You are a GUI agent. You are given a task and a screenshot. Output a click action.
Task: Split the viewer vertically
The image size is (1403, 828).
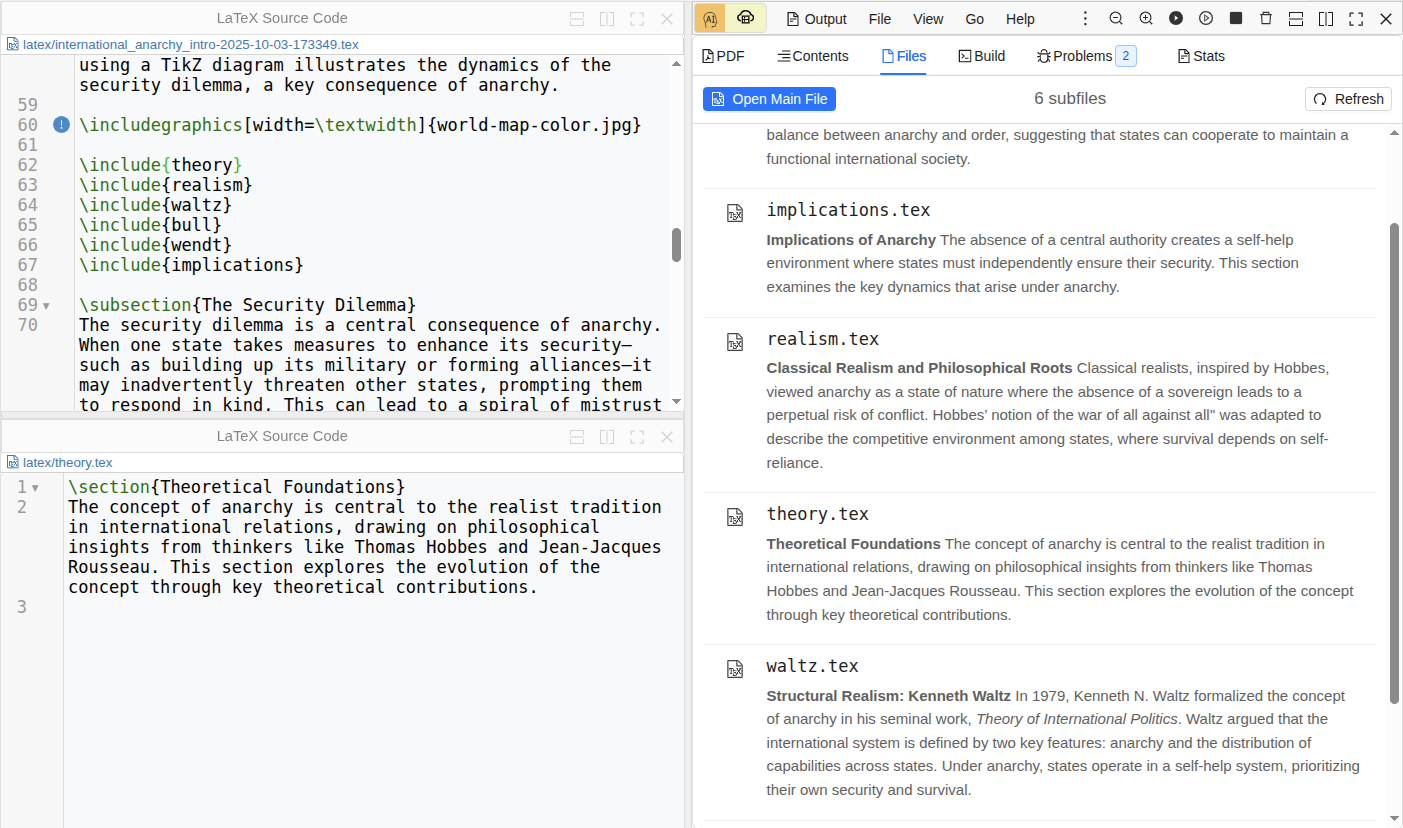1326,18
